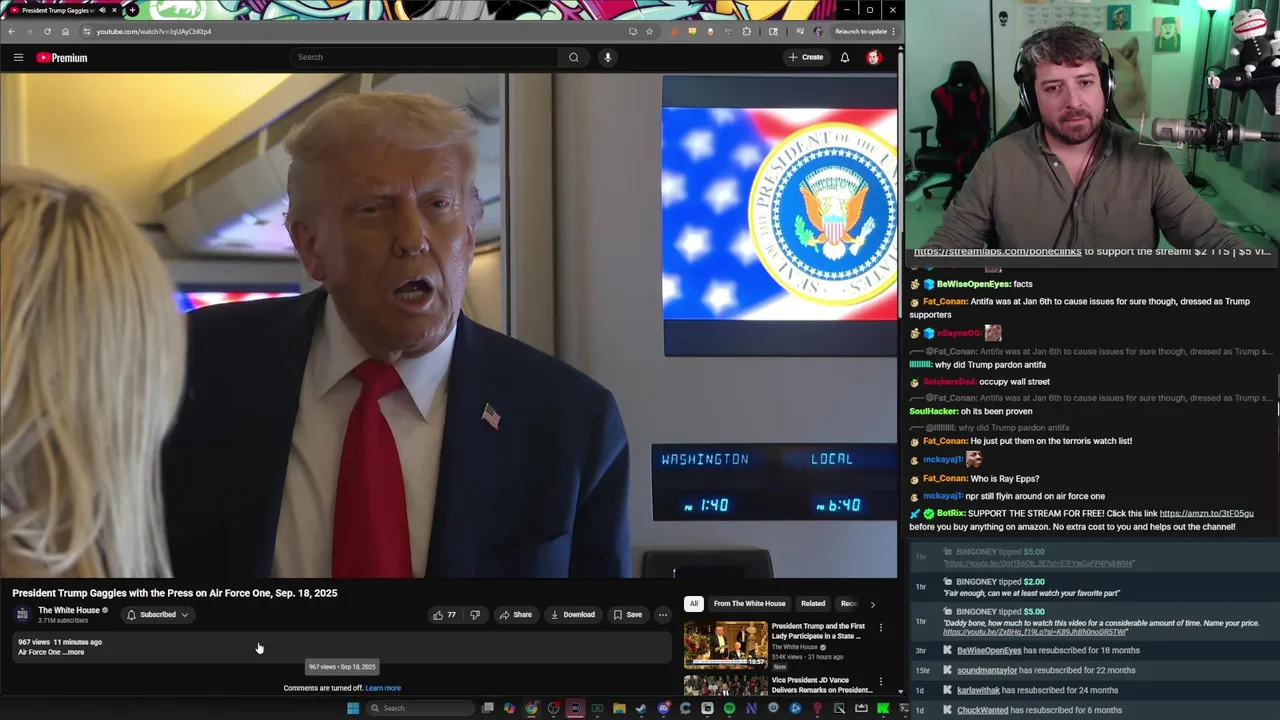The height and width of the screenshot is (720, 1280).
Task: Open the browser extensions puzzle icon
Action: 746,31
